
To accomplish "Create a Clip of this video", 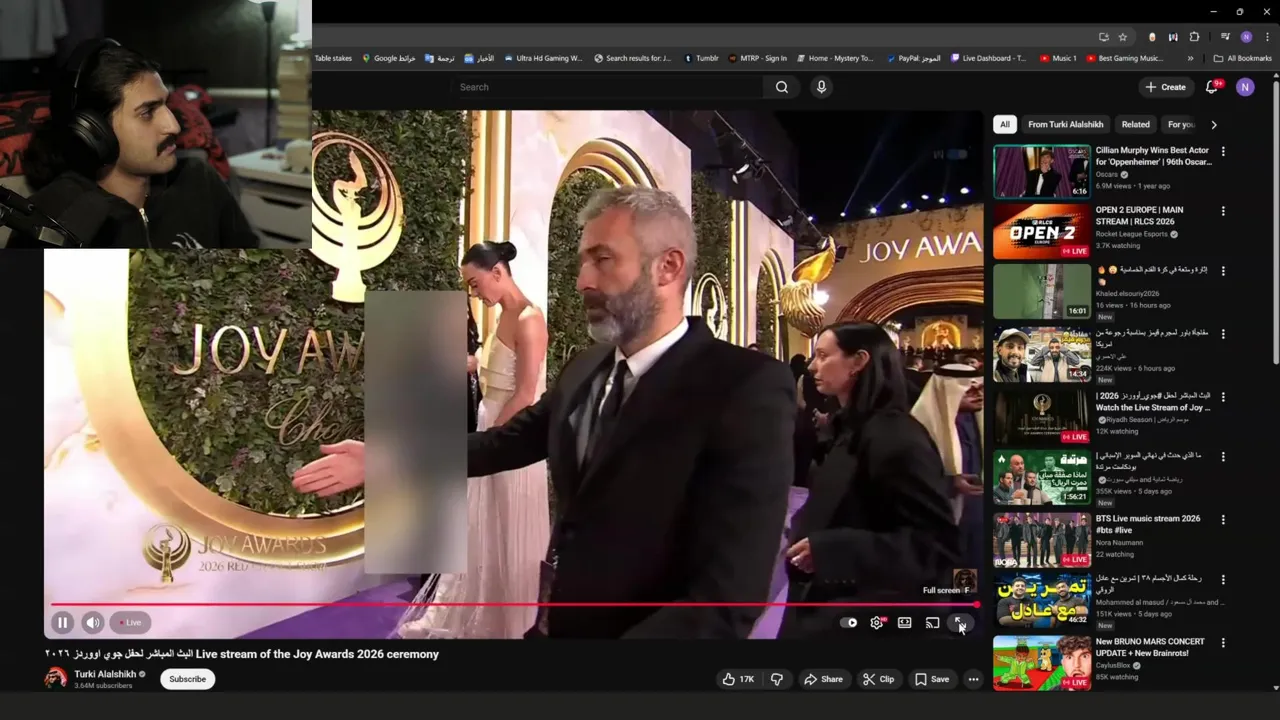I will pyautogui.click(x=878, y=679).
